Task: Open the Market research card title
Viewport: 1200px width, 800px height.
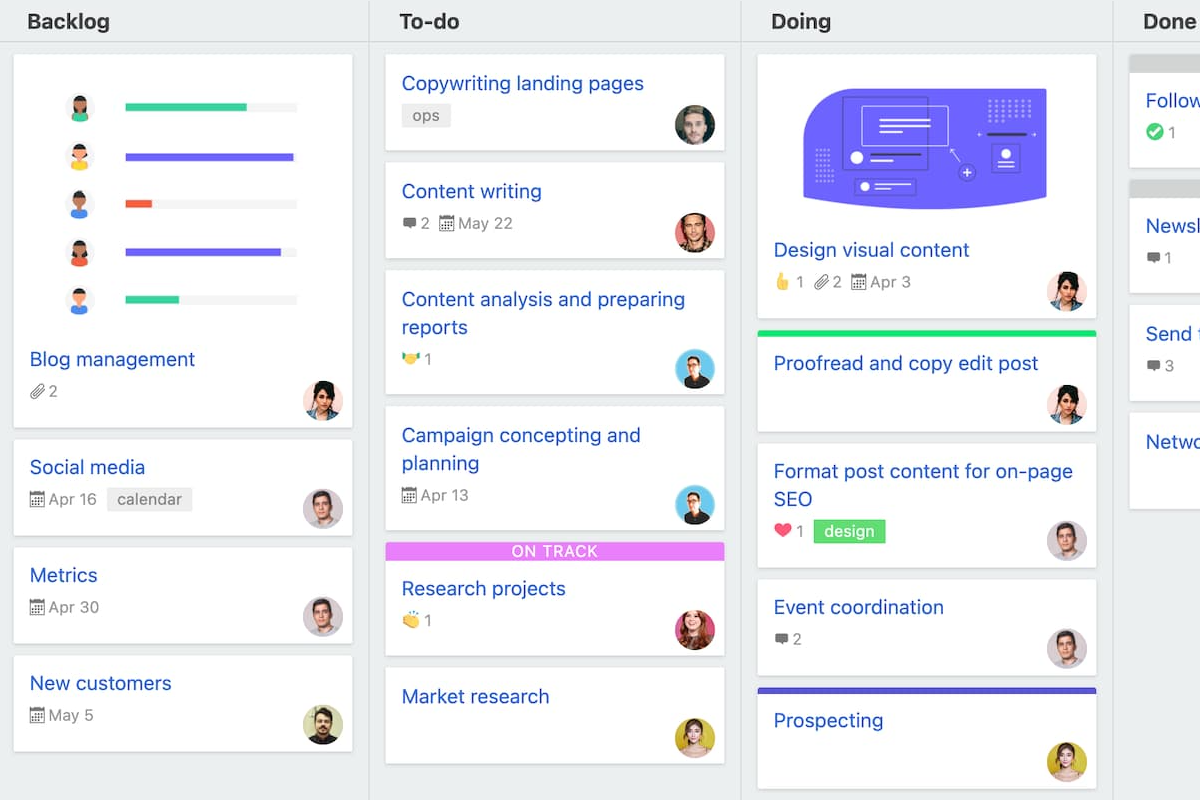Action: point(475,697)
